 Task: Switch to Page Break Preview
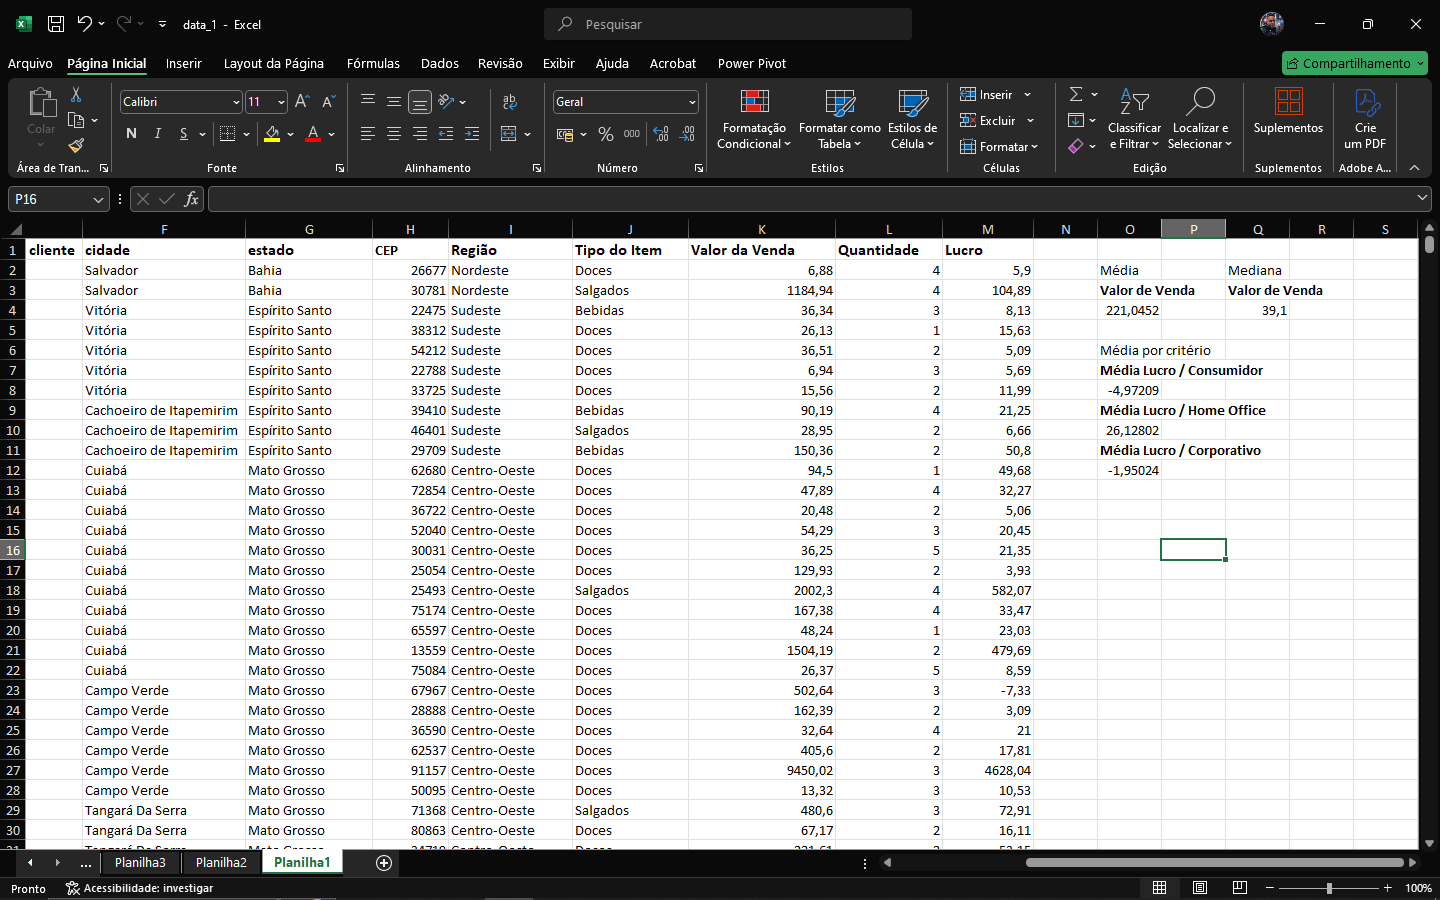(x=1240, y=888)
